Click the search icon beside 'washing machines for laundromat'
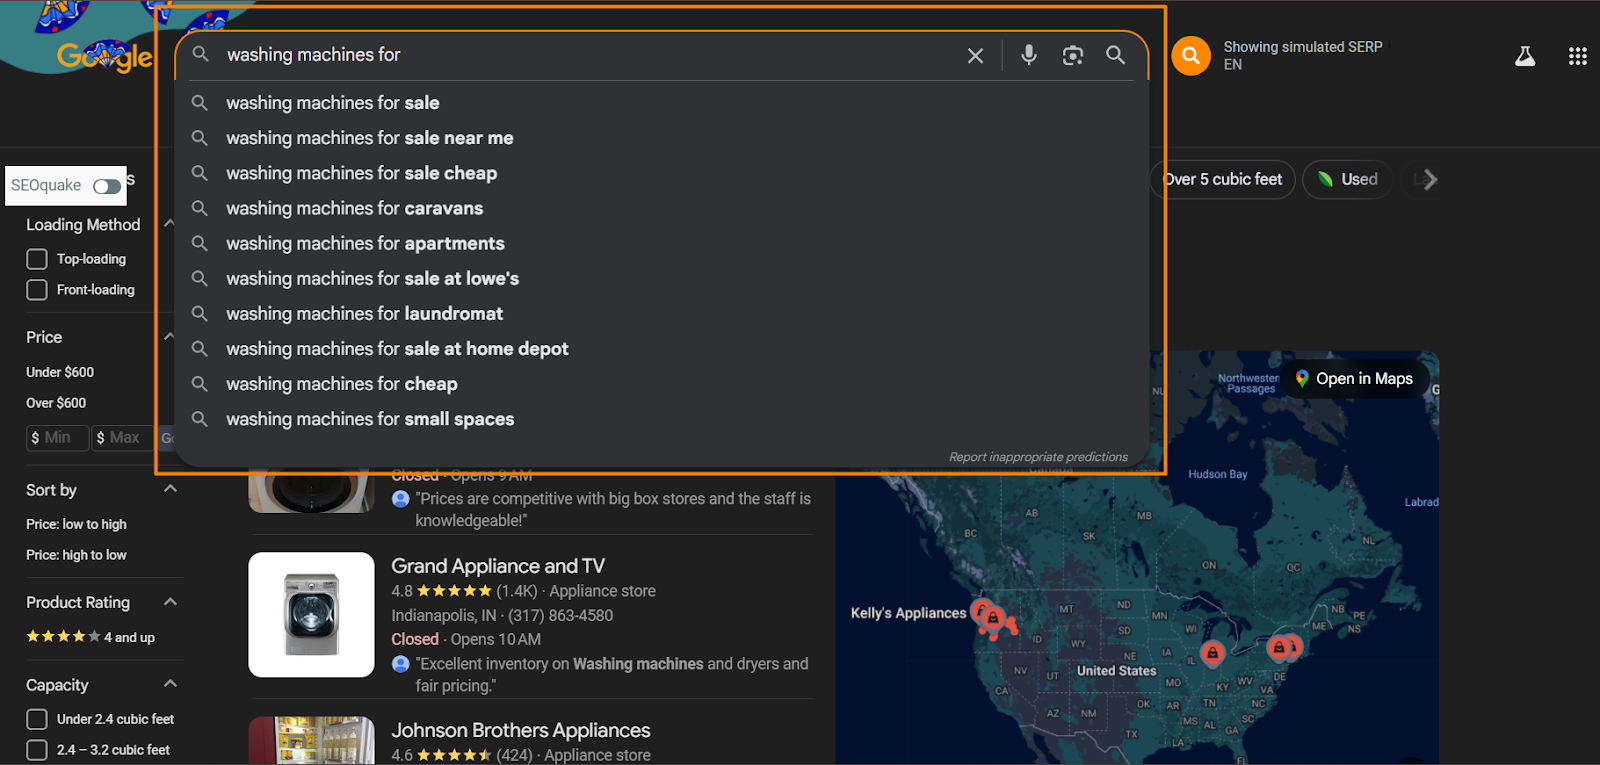 pyautogui.click(x=200, y=313)
